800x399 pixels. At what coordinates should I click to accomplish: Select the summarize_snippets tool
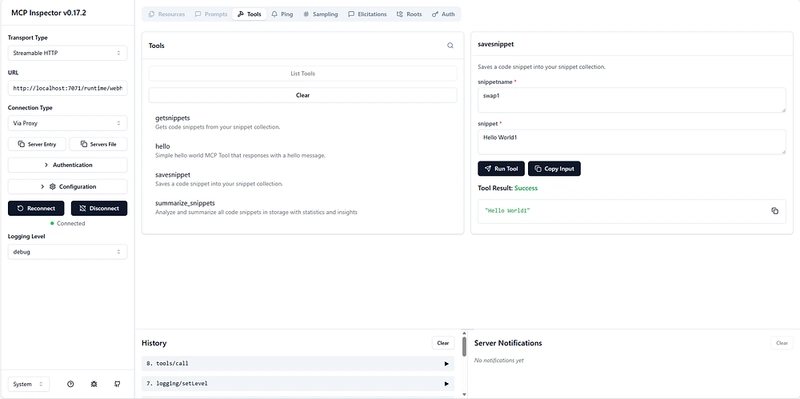(x=303, y=207)
